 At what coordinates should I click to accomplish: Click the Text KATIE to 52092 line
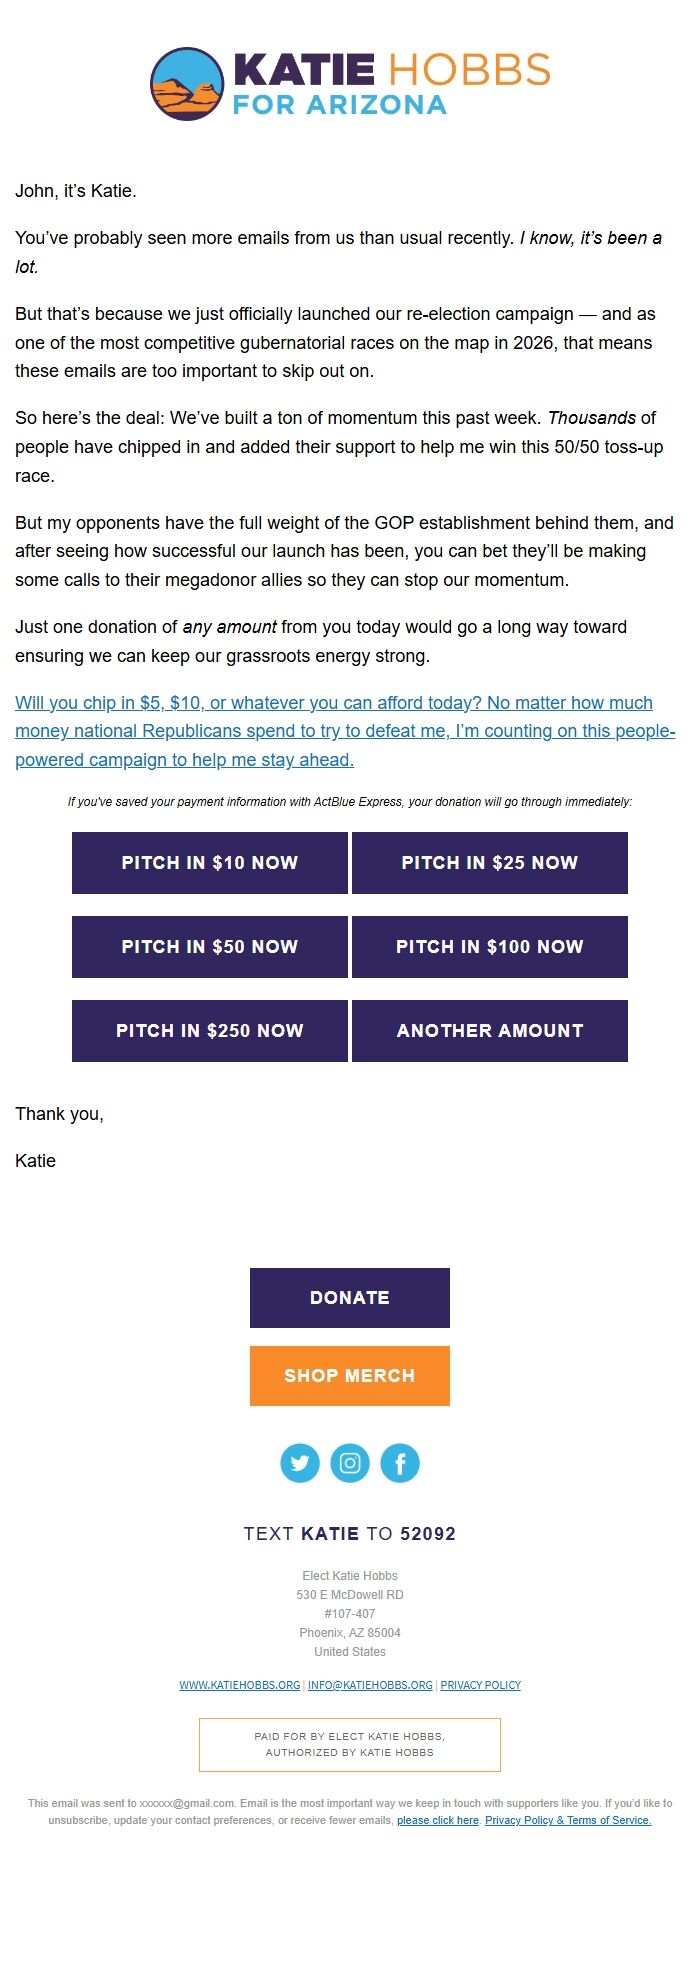coord(350,1534)
